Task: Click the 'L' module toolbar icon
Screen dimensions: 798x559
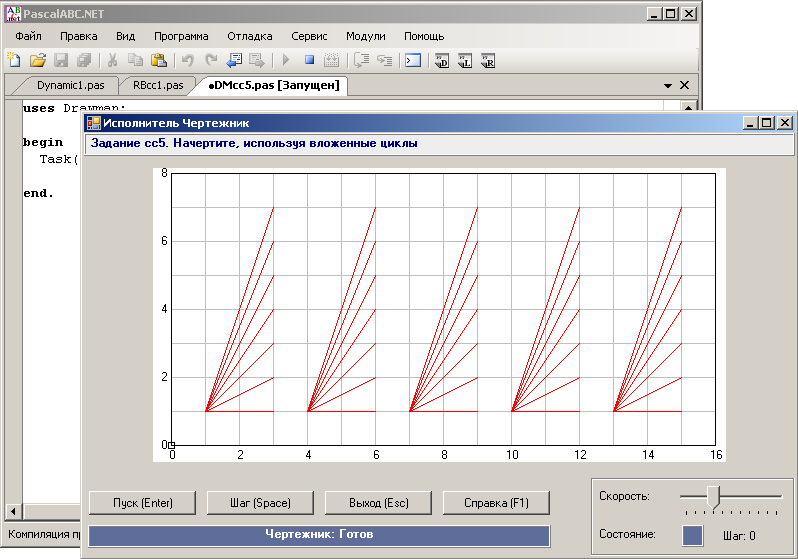Action: [x=465, y=61]
